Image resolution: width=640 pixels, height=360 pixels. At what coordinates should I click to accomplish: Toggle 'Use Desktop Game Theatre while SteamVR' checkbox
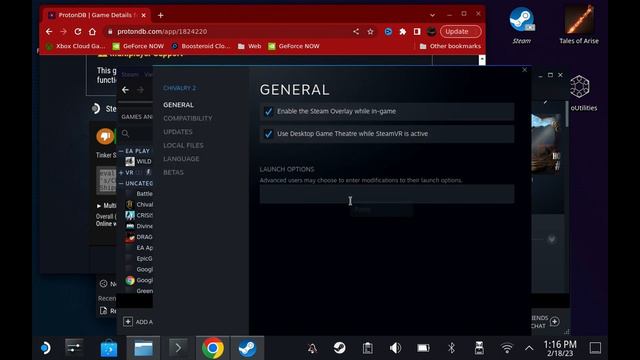pos(268,134)
